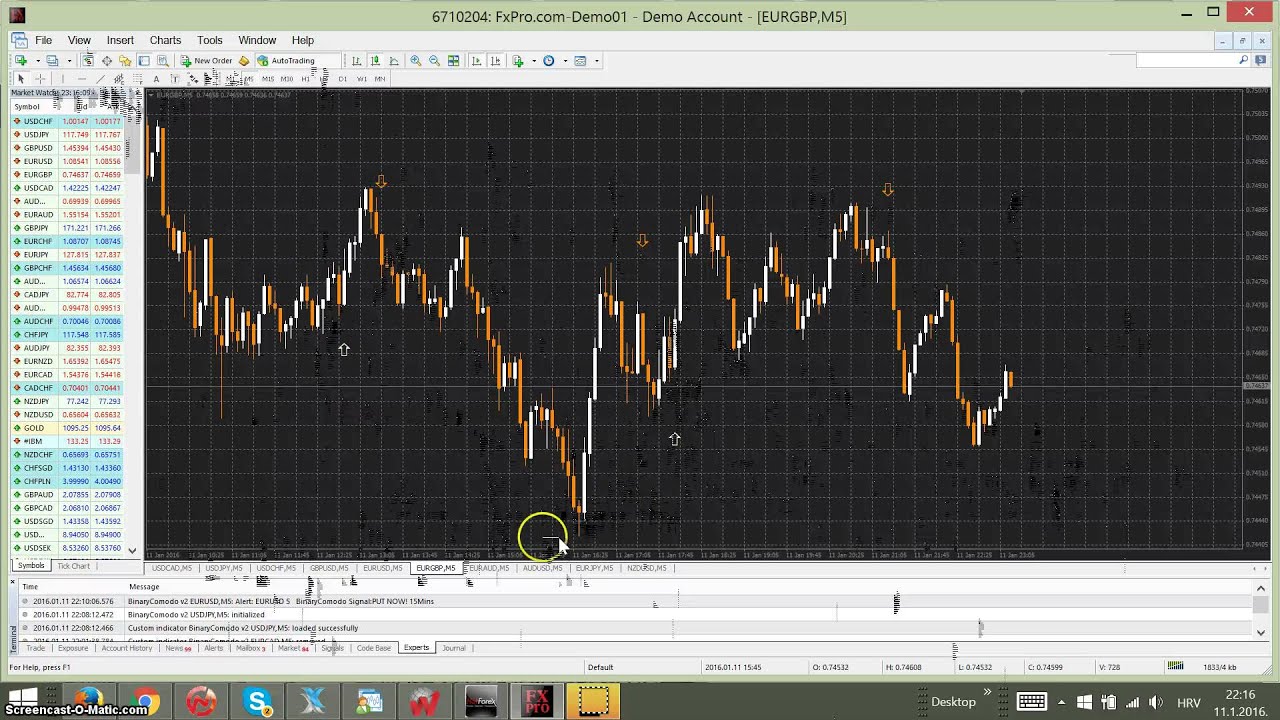This screenshot has height=720, width=1280.
Task: Click the Profiles icon
Action: 52,60
